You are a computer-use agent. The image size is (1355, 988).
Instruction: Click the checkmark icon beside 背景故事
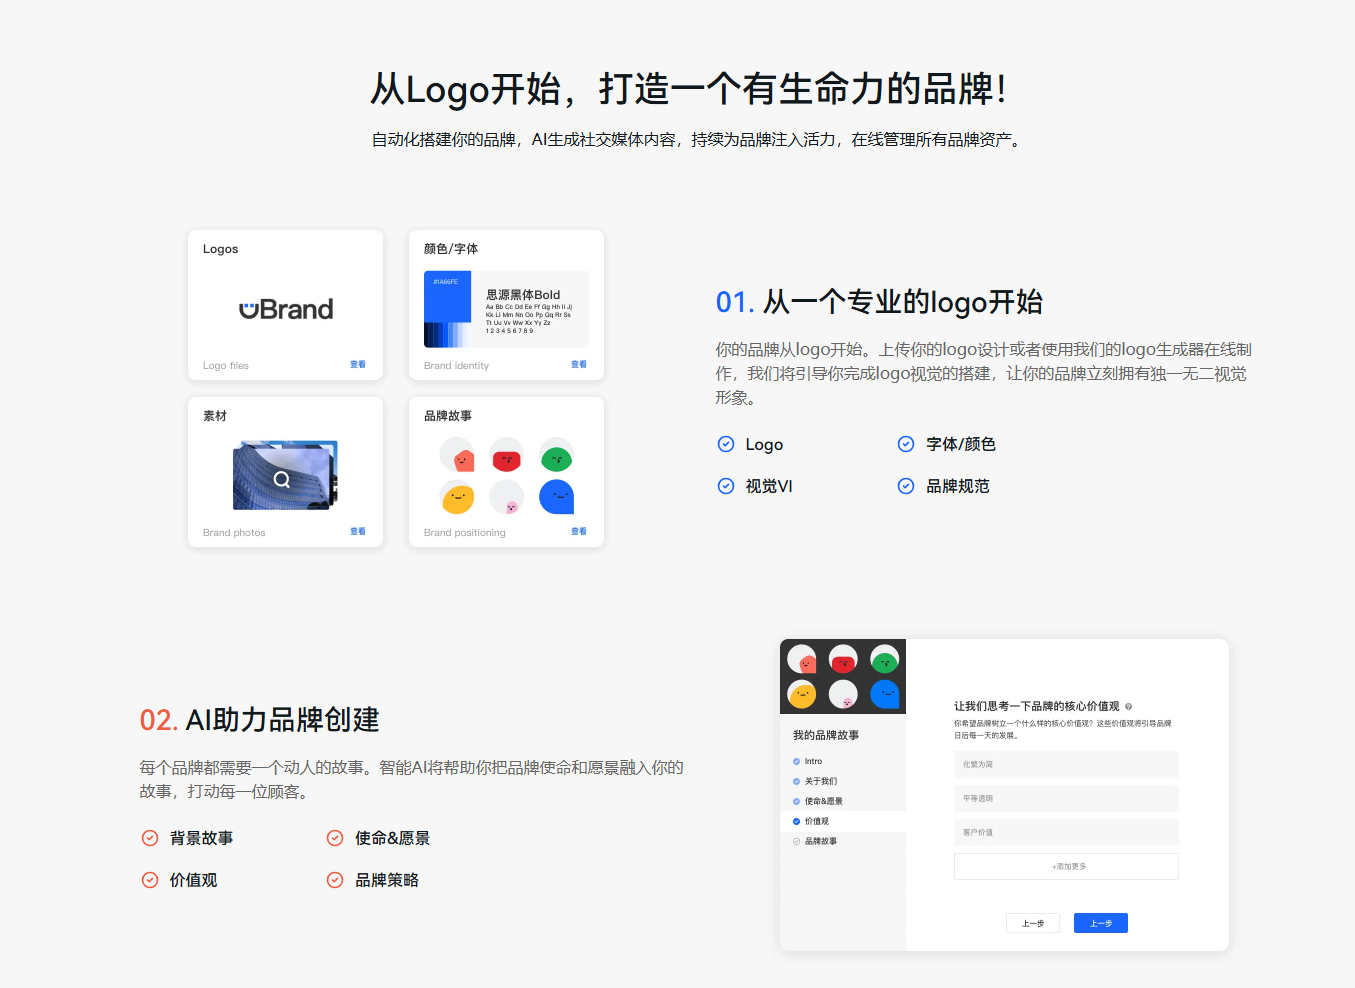coord(150,838)
